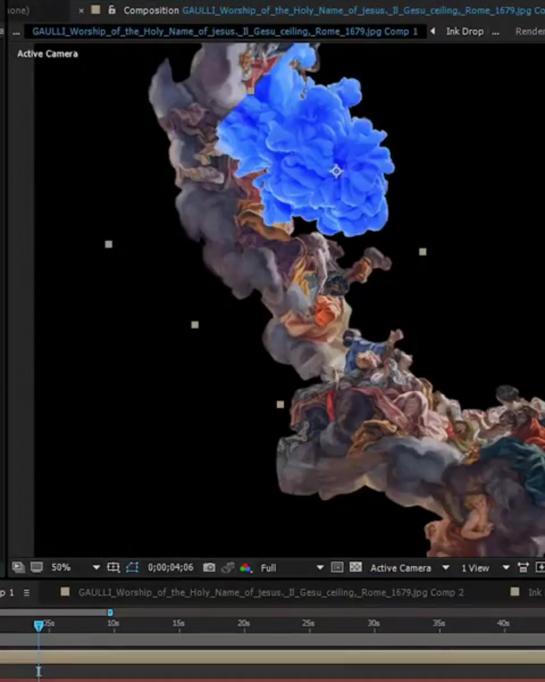Click the Fast Previews icon at toolbar edge

point(540,567)
